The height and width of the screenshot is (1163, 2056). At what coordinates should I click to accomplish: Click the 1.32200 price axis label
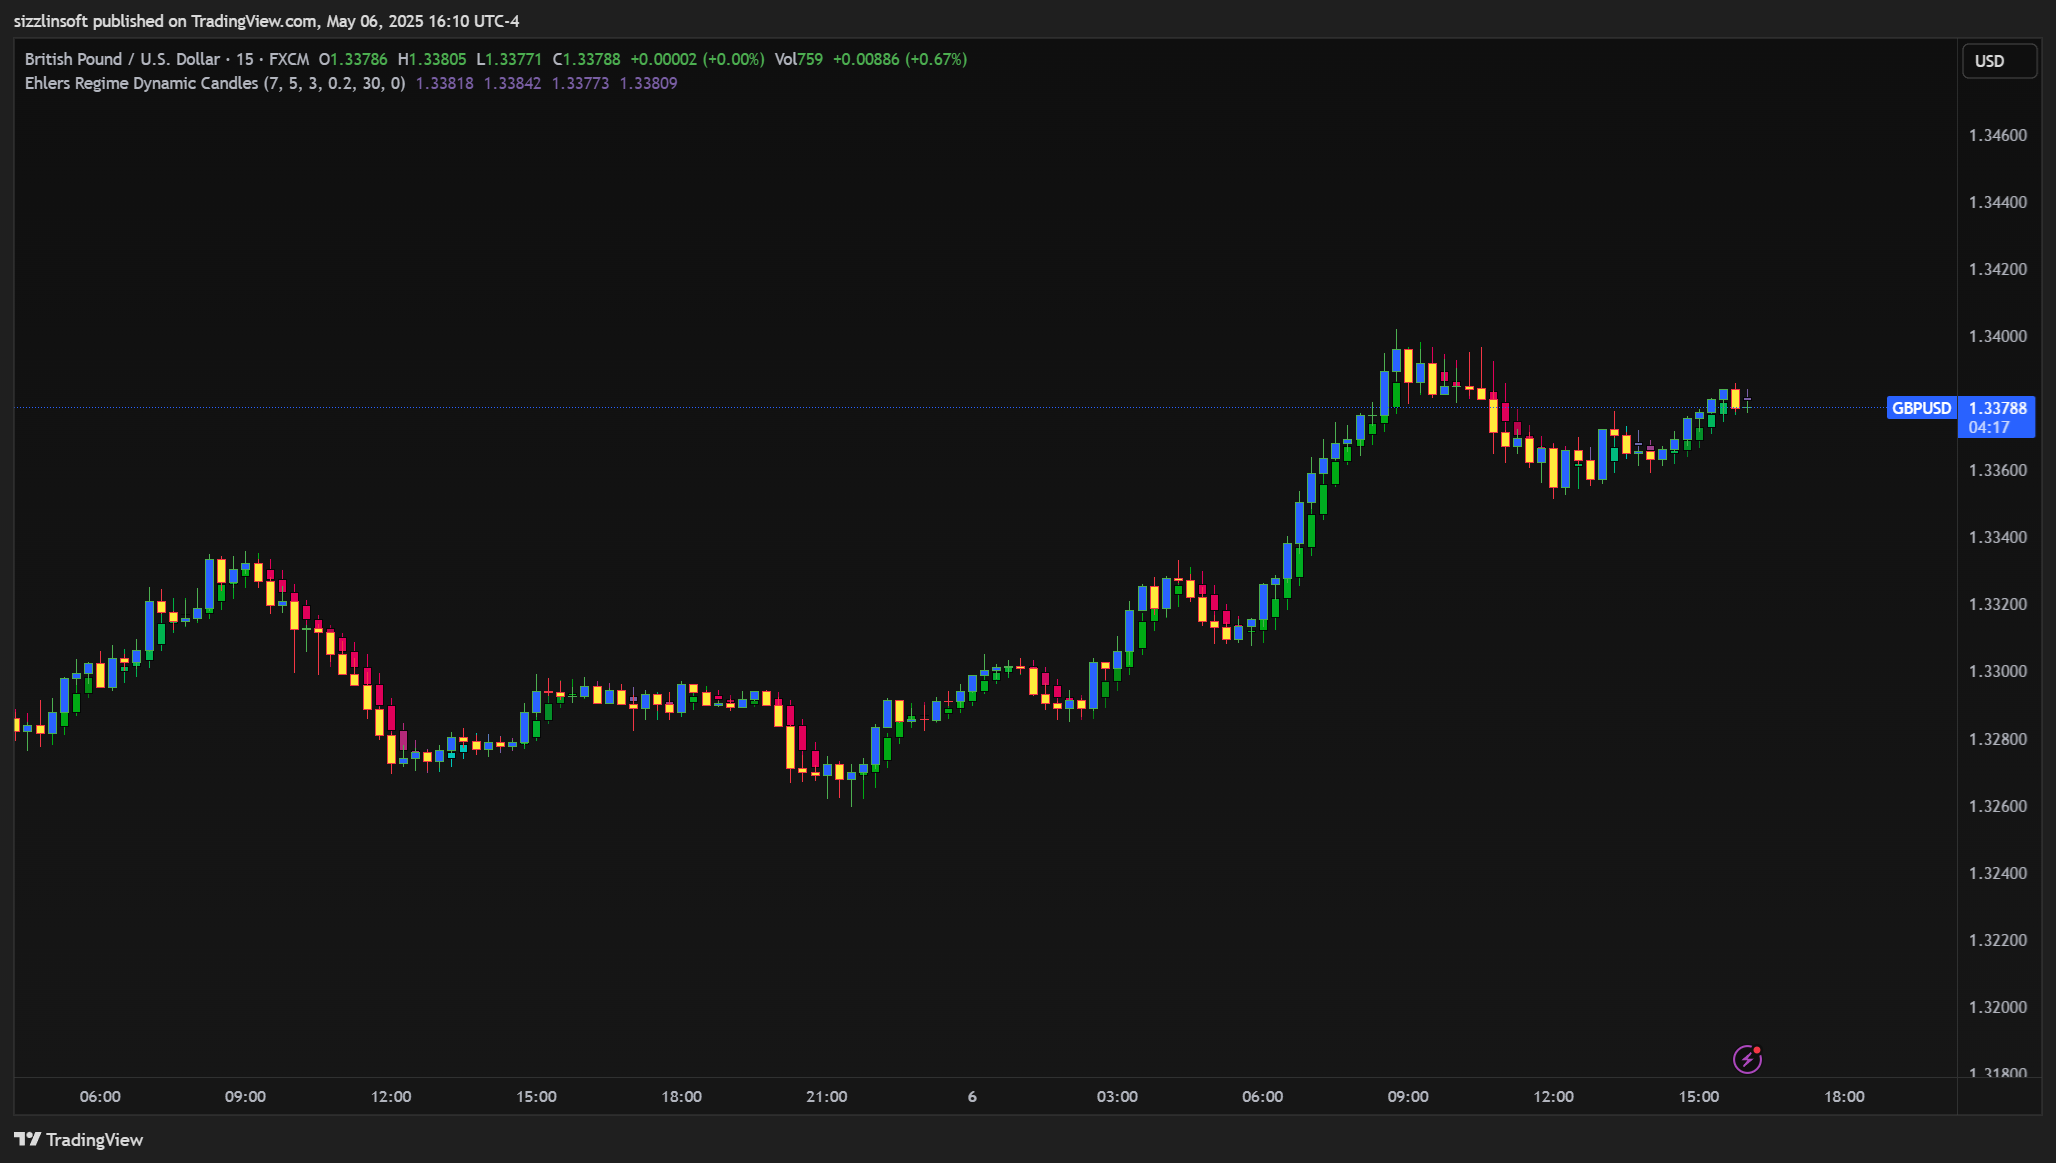point(1998,940)
